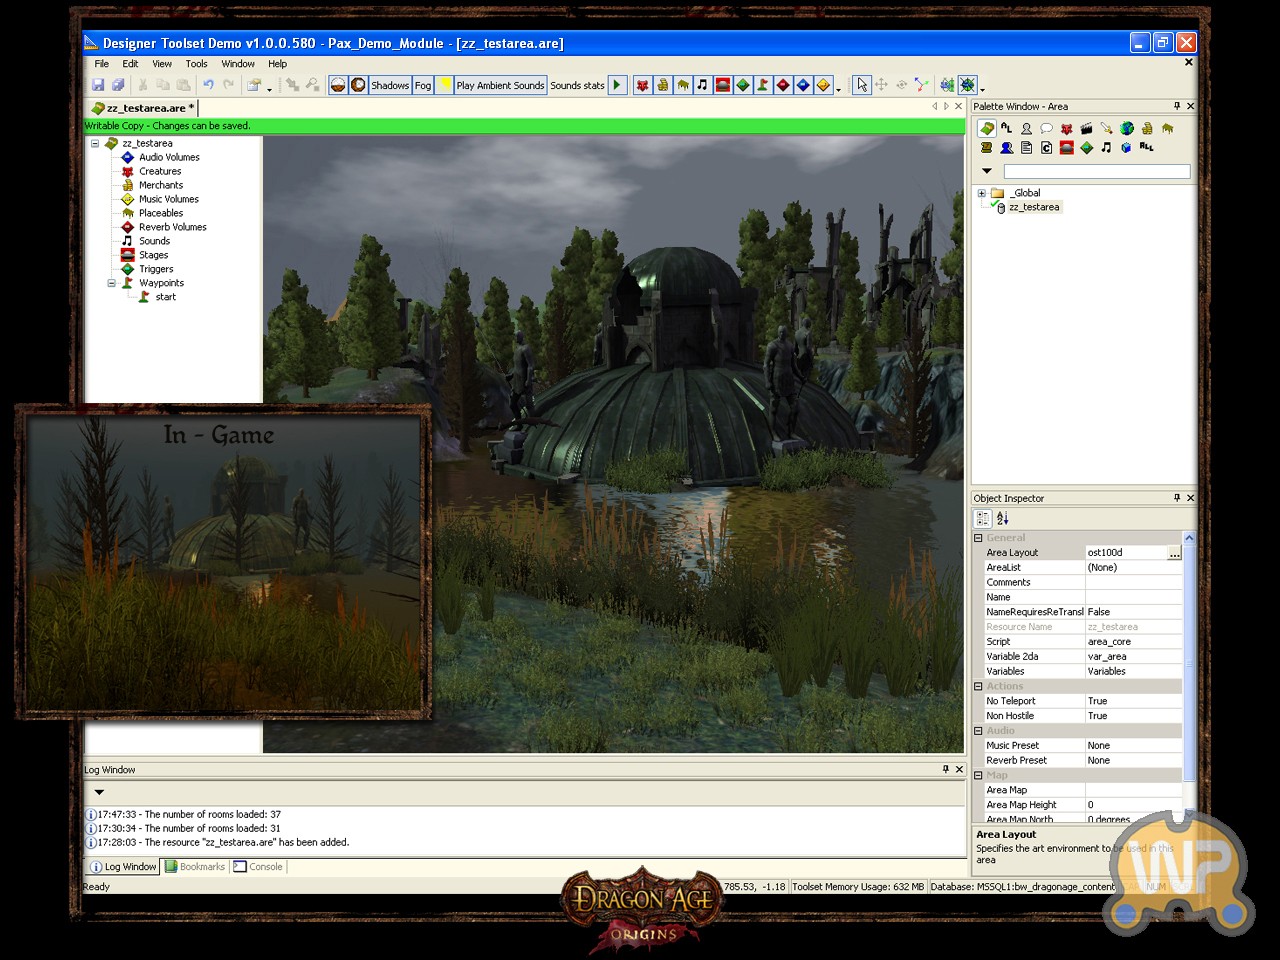This screenshot has width=1280, height=960.
Task: Click the highlighted crossed bug icon in the toolbar
Action: [x=967, y=85]
